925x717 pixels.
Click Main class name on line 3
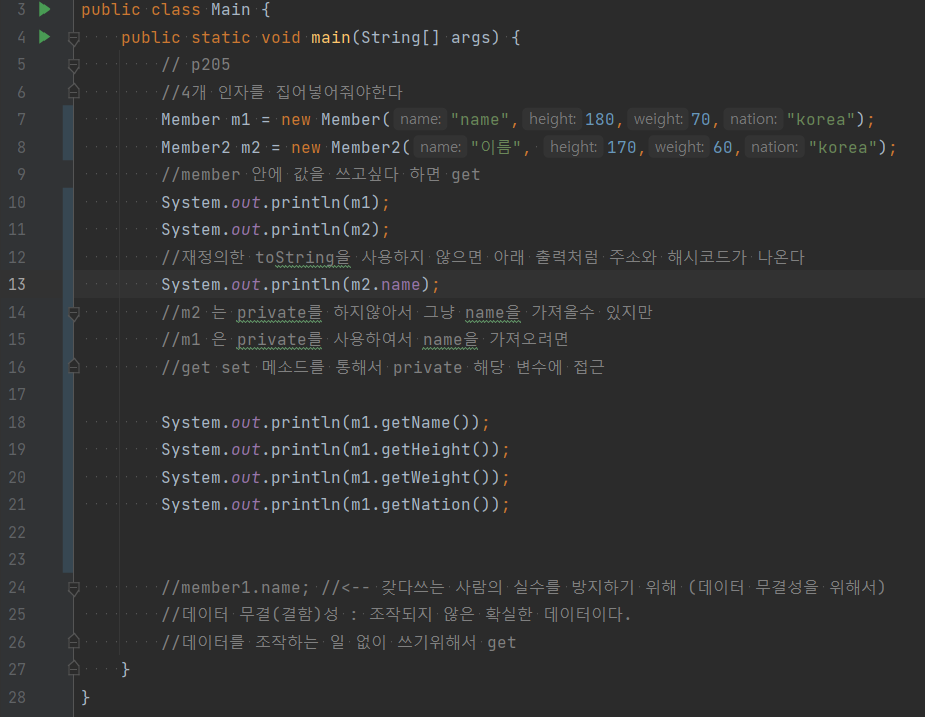pos(231,9)
